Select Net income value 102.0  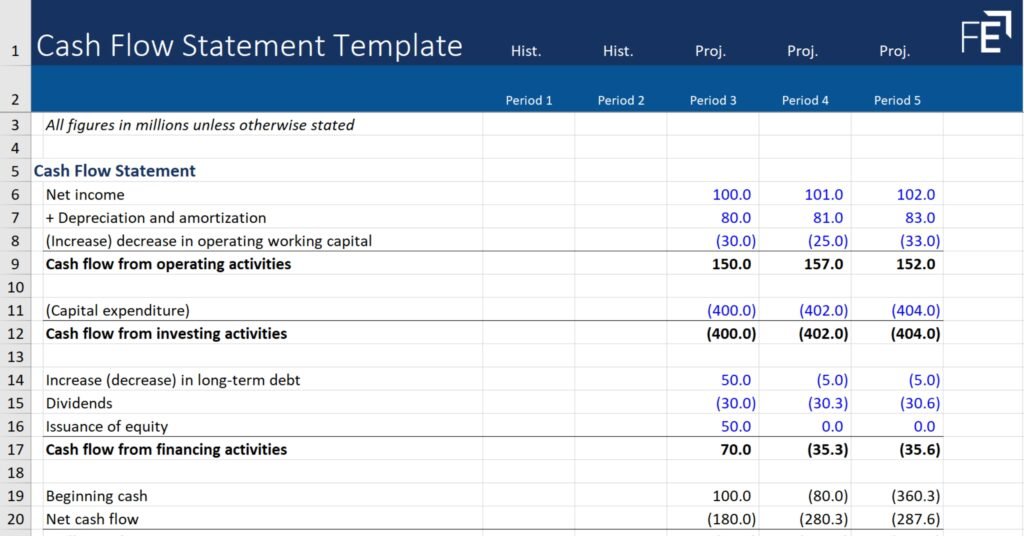point(916,195)
